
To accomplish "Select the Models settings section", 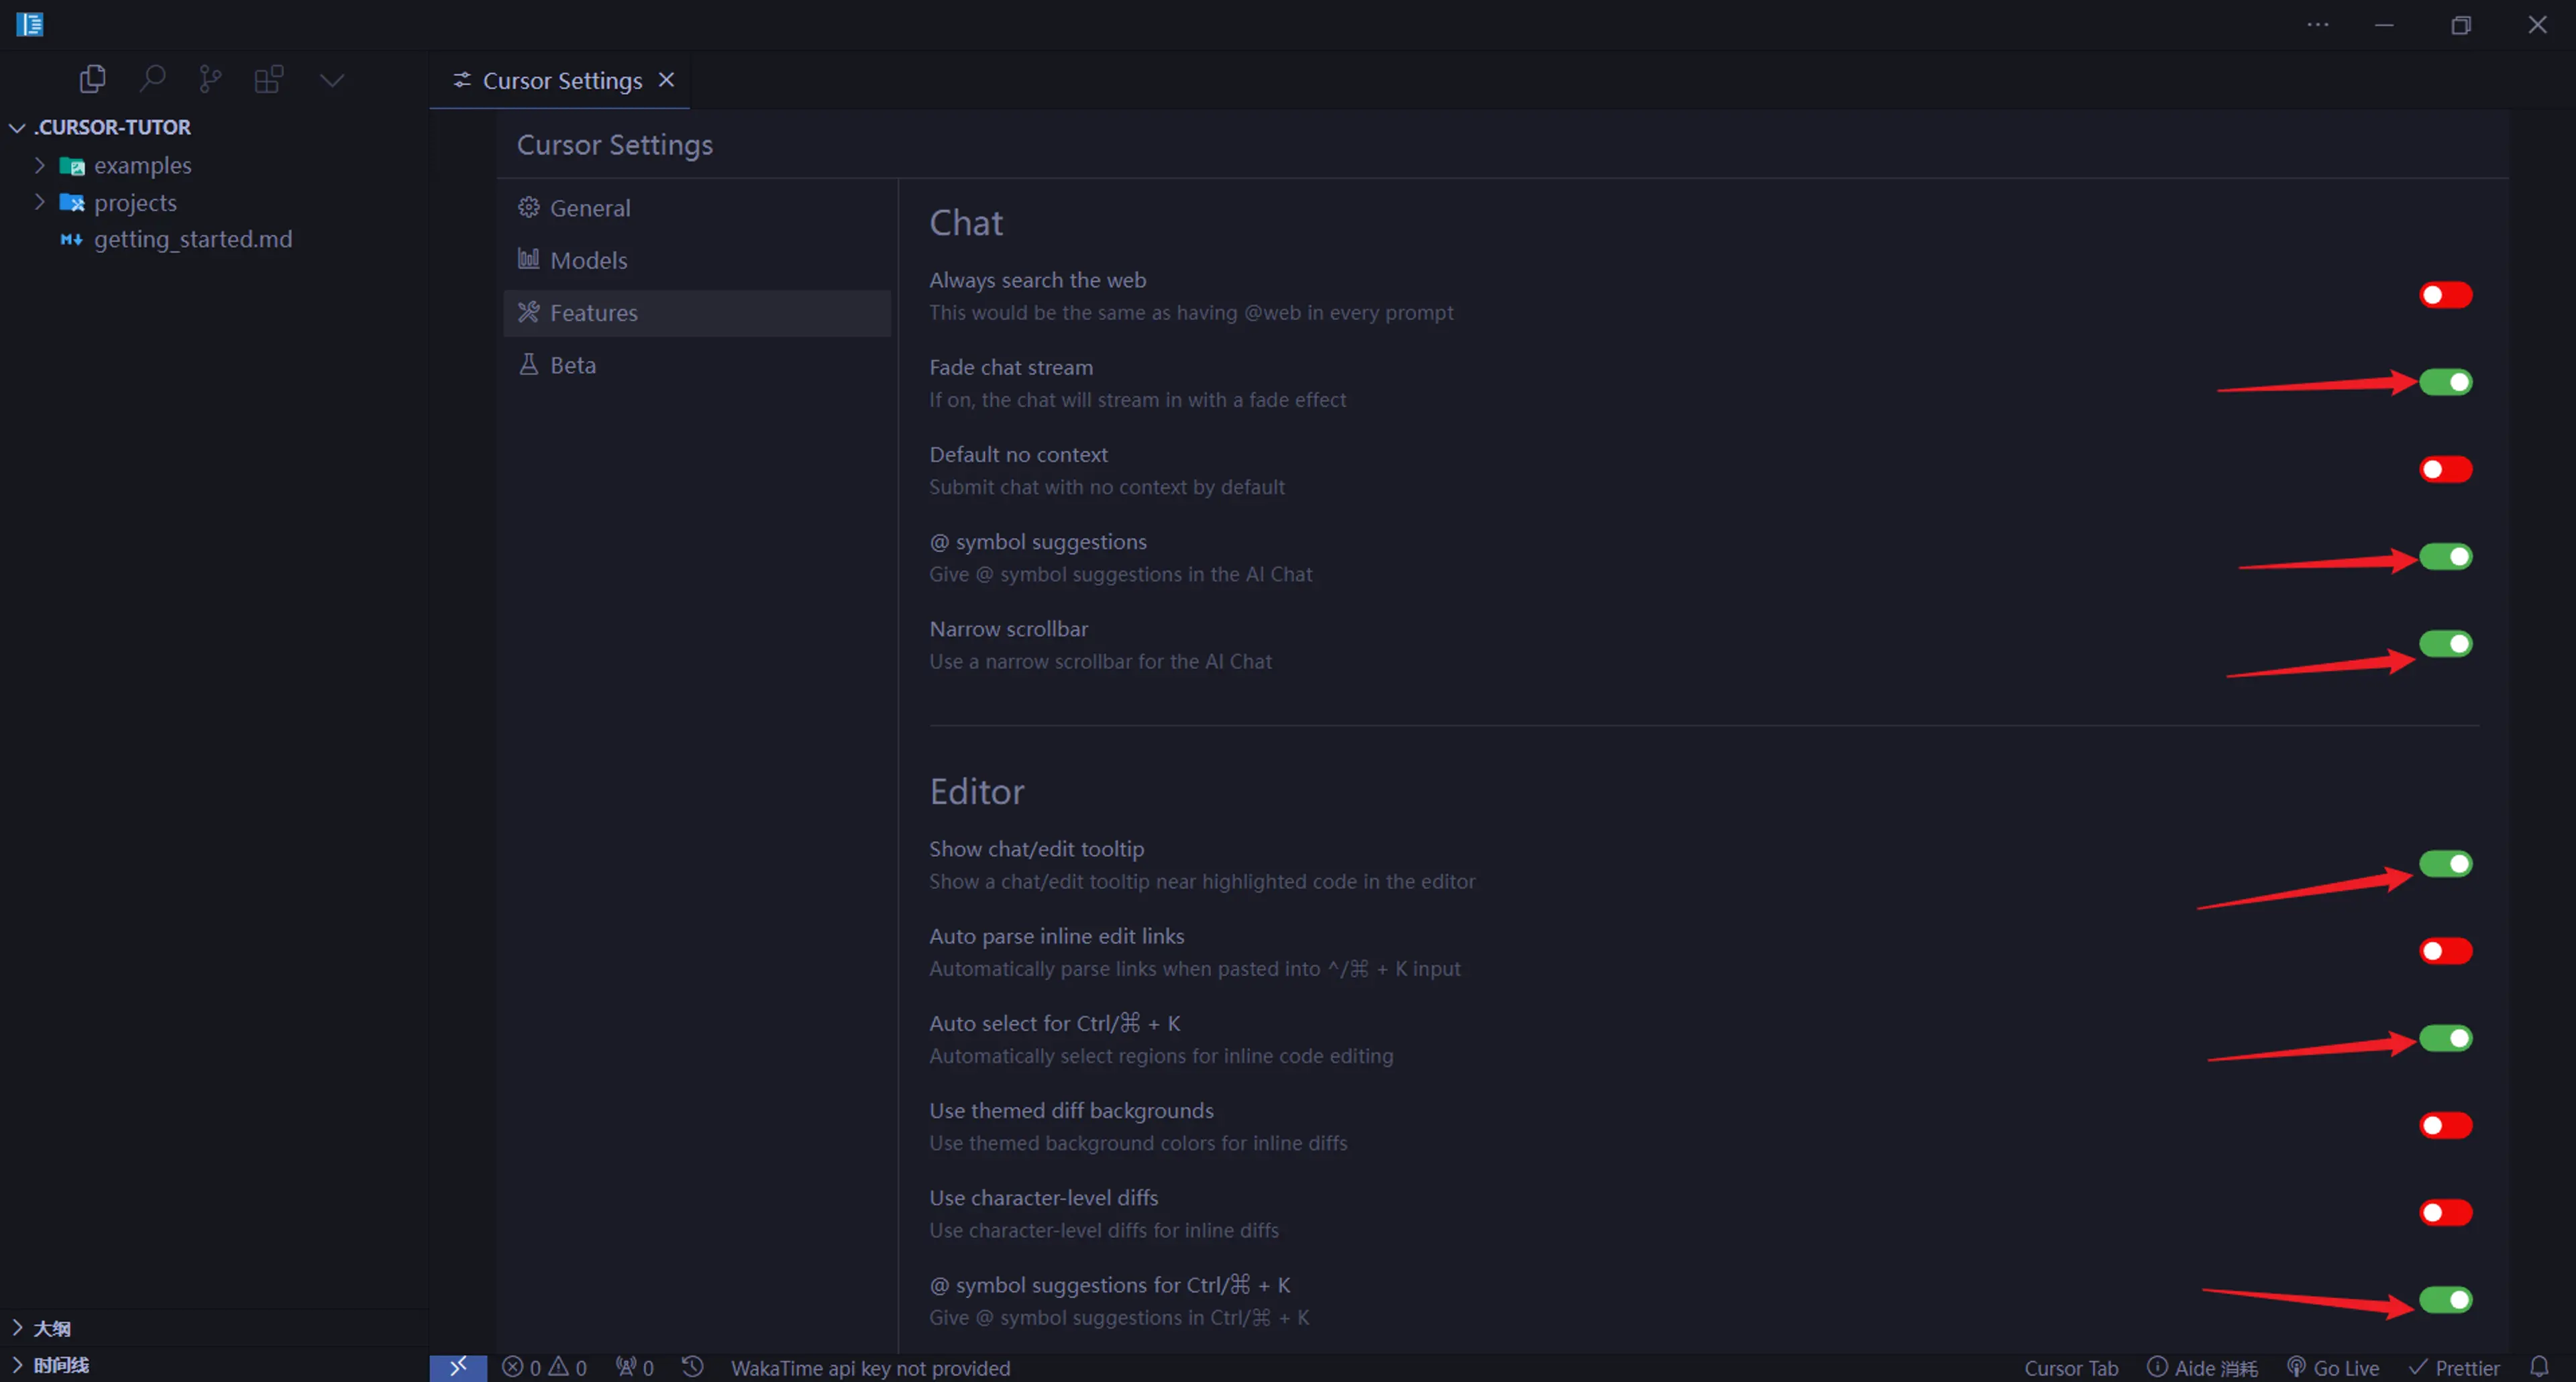I will [588, 260].
